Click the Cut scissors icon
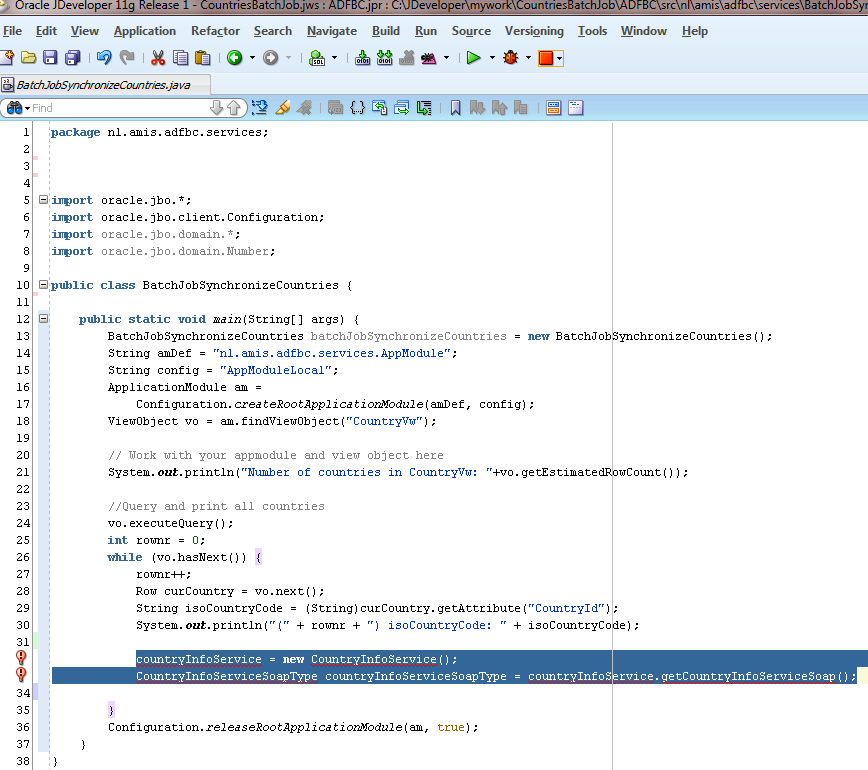This screenshot has width=868, height=770. click(x=158, y=58)
